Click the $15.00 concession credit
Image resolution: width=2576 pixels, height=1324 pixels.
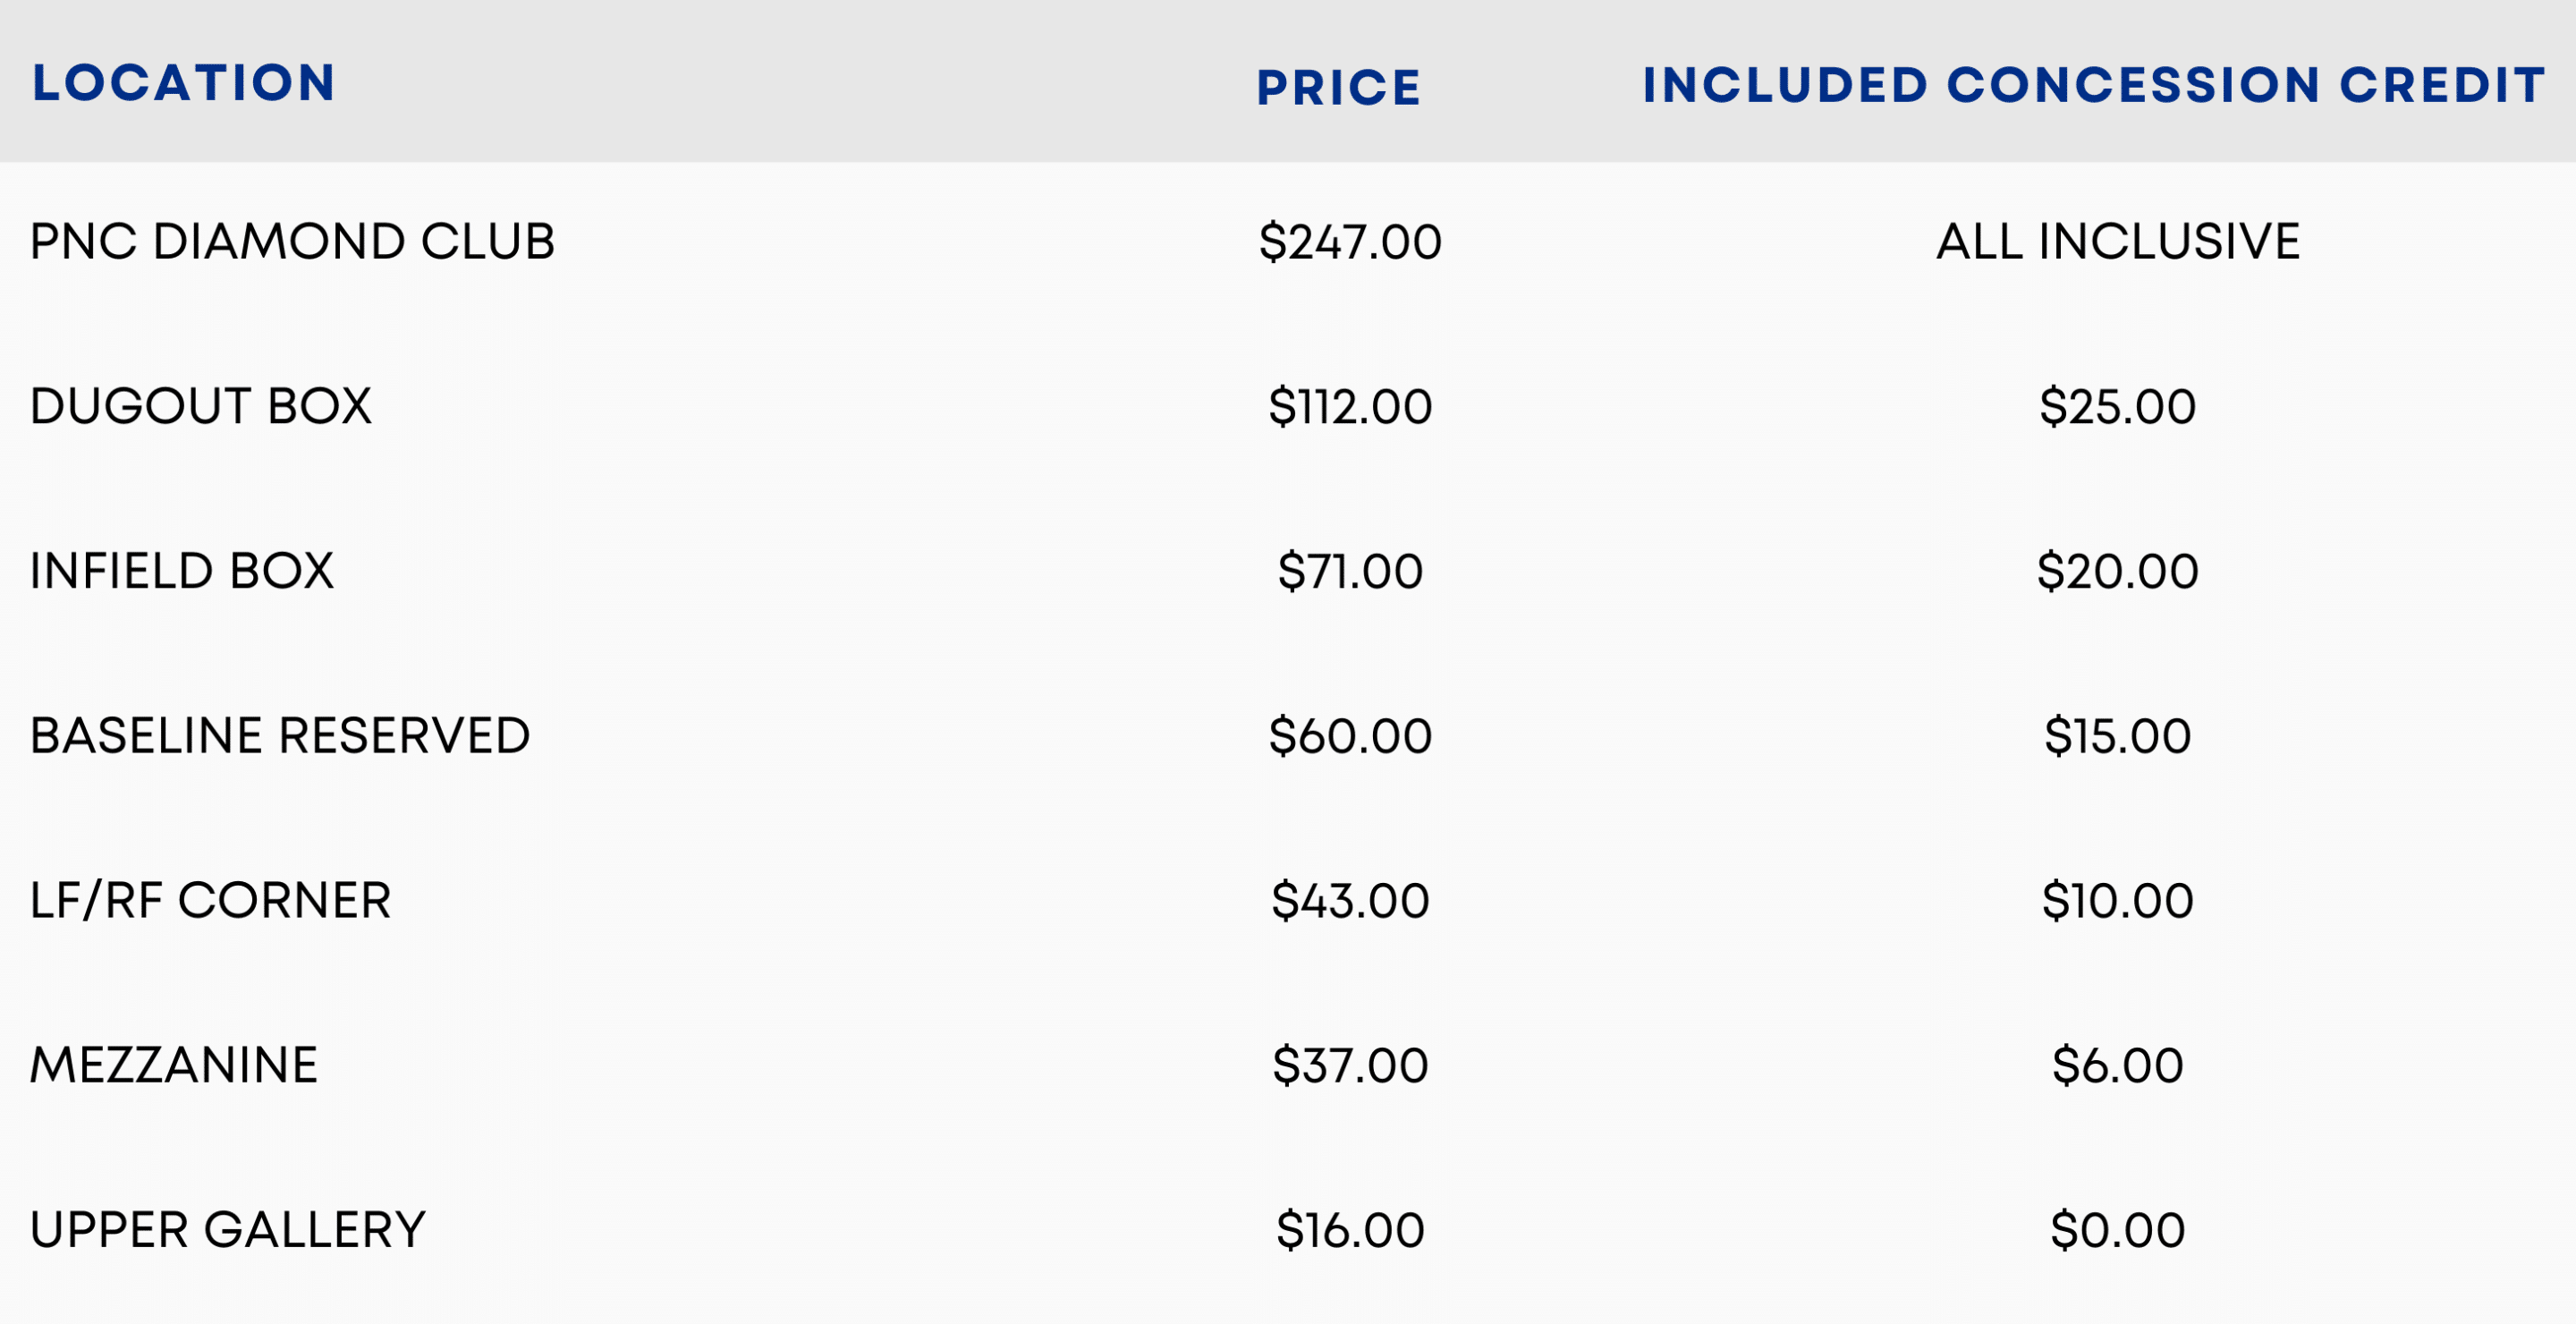[x=2117, y=736]
